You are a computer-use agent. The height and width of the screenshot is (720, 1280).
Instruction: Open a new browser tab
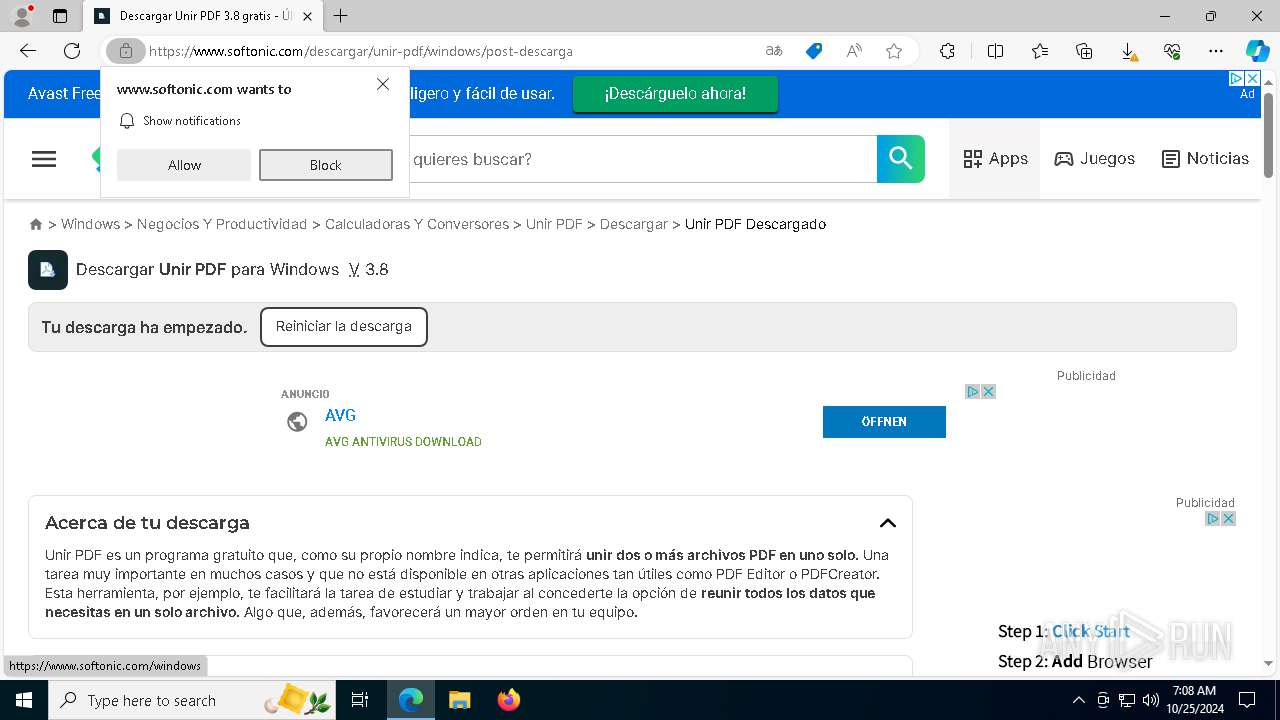341,16
